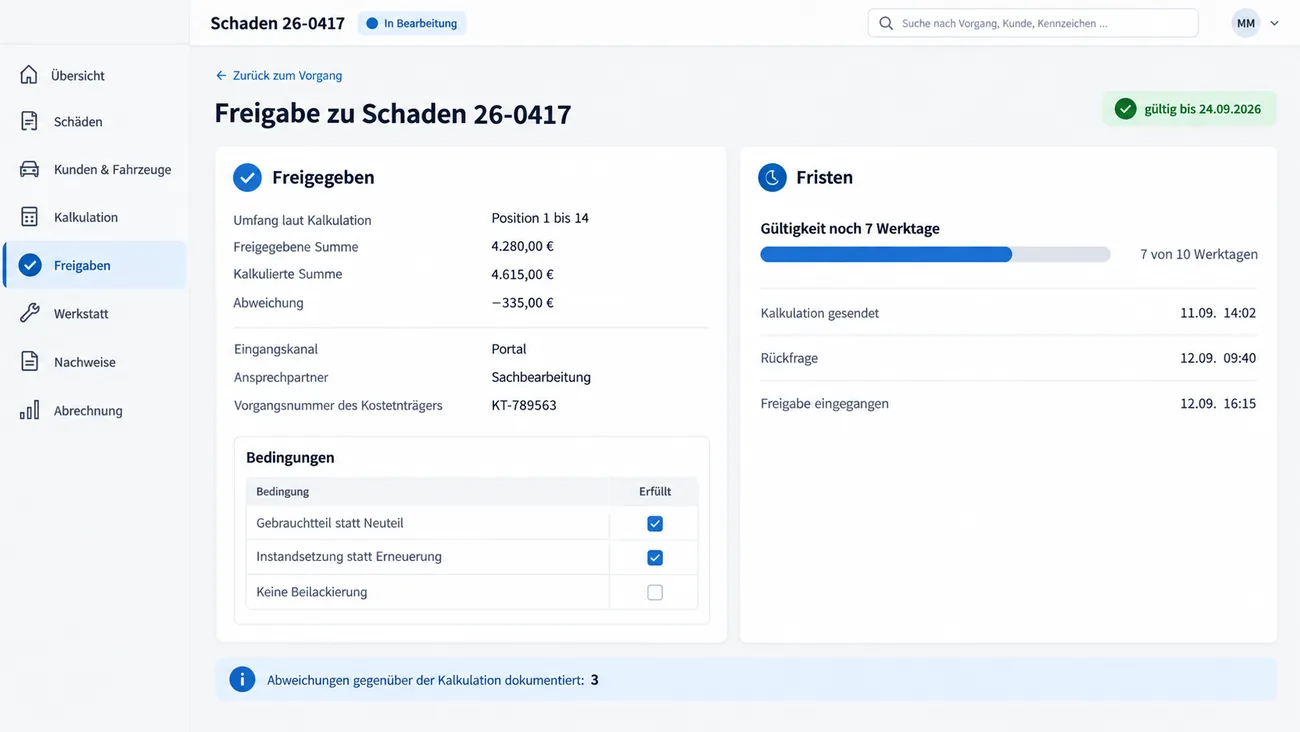Click the timestamp 12.09. 09:40
The image size is (1300, 732).
(1218, 358)
